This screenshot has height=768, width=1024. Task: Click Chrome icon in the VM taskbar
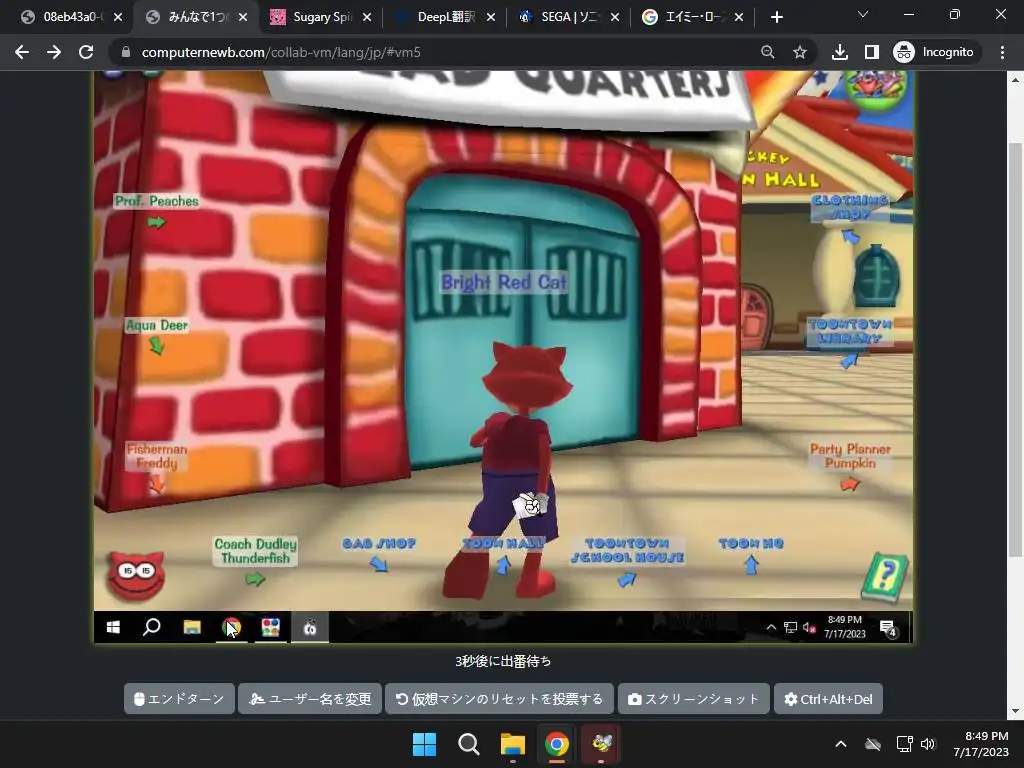(231, 627)
